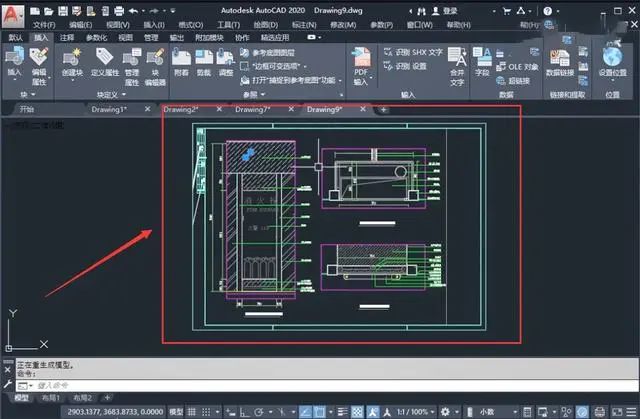Screen dimensions: 640x419
Task: Toggle object snap tracking highlighted button
Action: (x=305, y=412)
